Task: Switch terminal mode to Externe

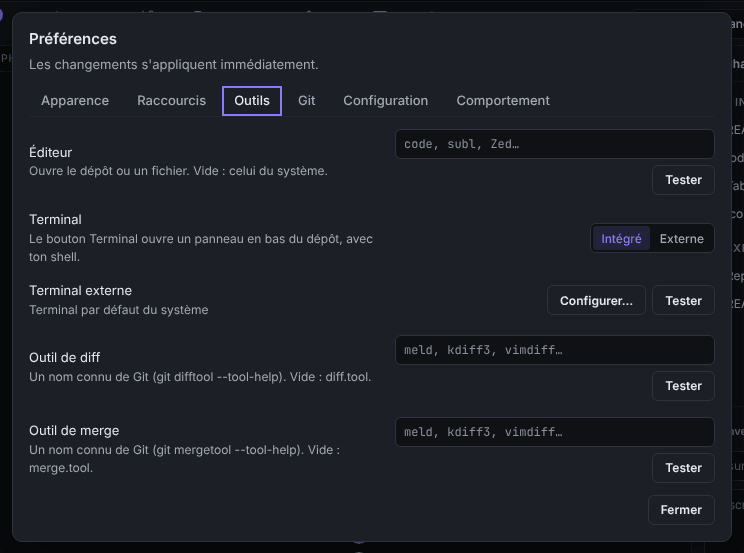Action: point(681,238)
